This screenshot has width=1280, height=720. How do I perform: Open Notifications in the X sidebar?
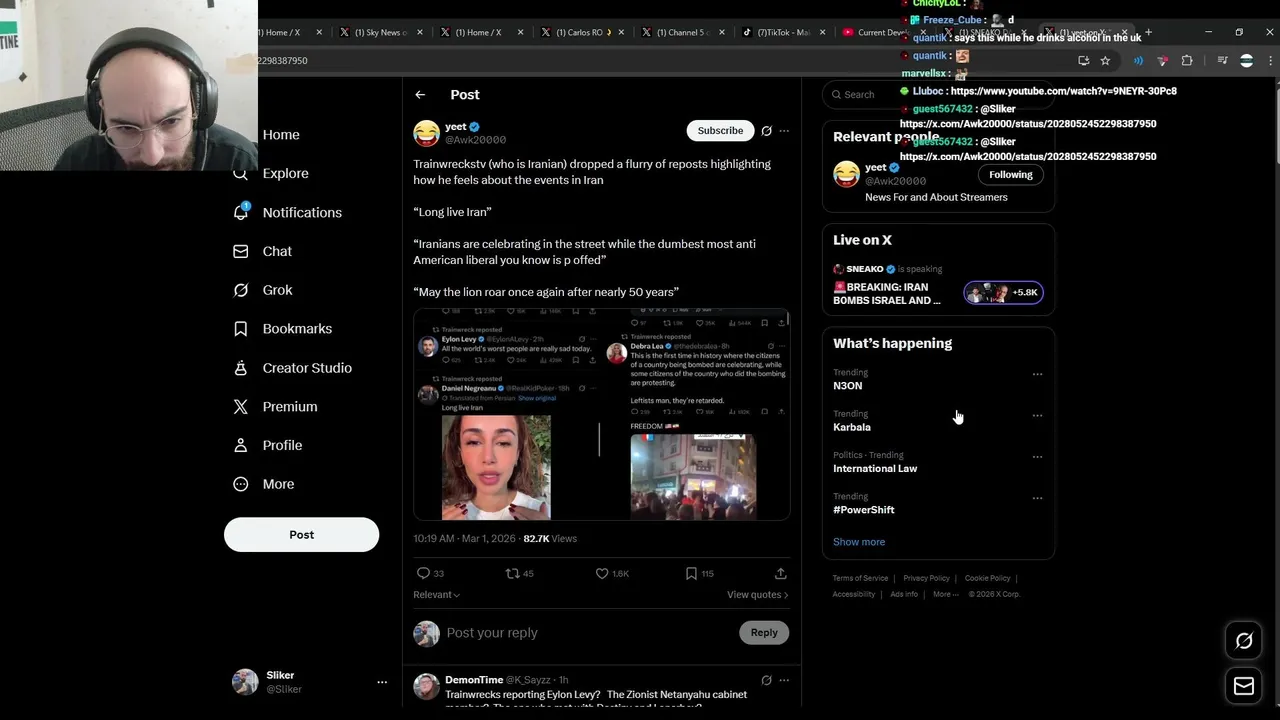[x=288, y=212]
